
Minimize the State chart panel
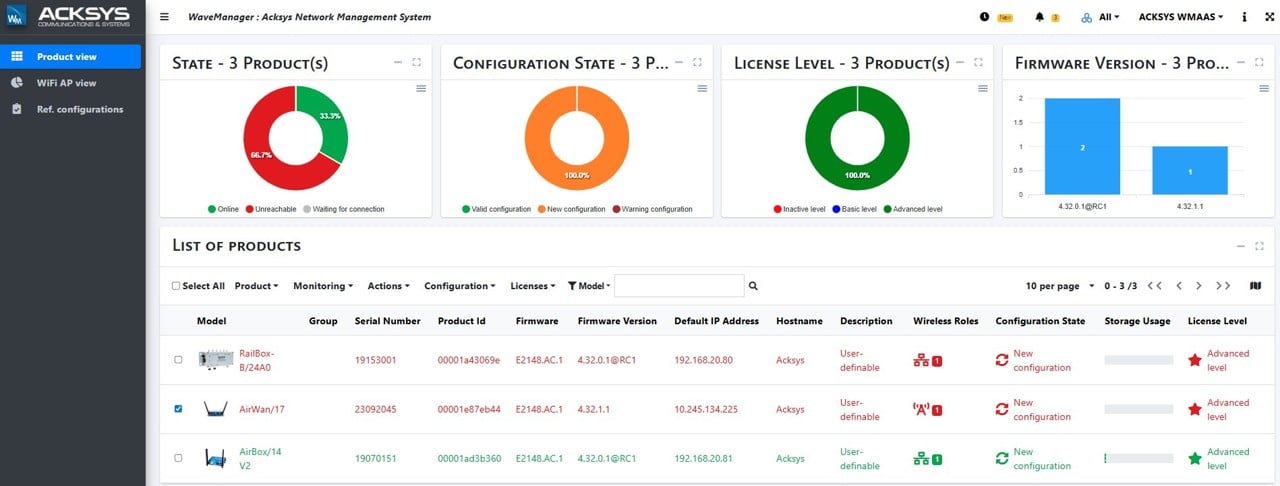[398, 62]
